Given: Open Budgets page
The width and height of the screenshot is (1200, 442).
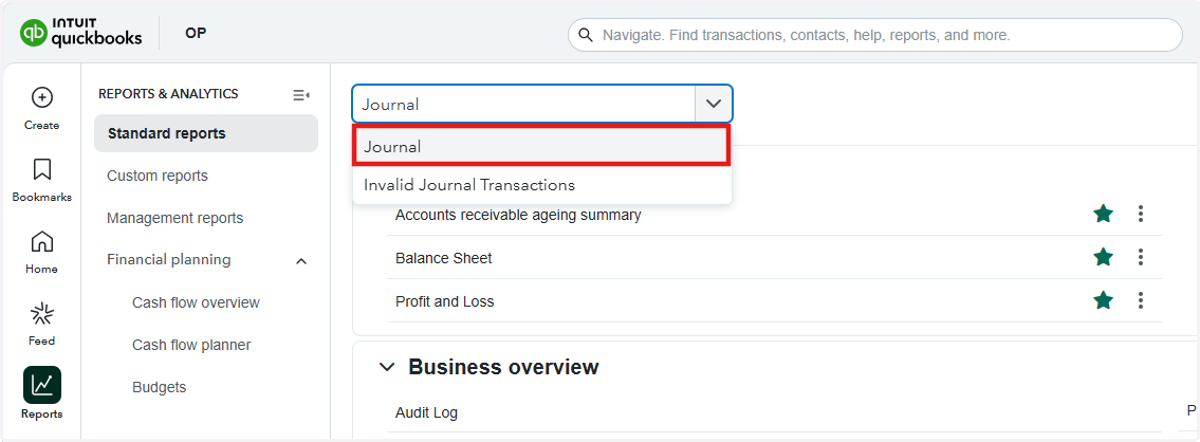Looking at the screenshot, I should [159, 388].
